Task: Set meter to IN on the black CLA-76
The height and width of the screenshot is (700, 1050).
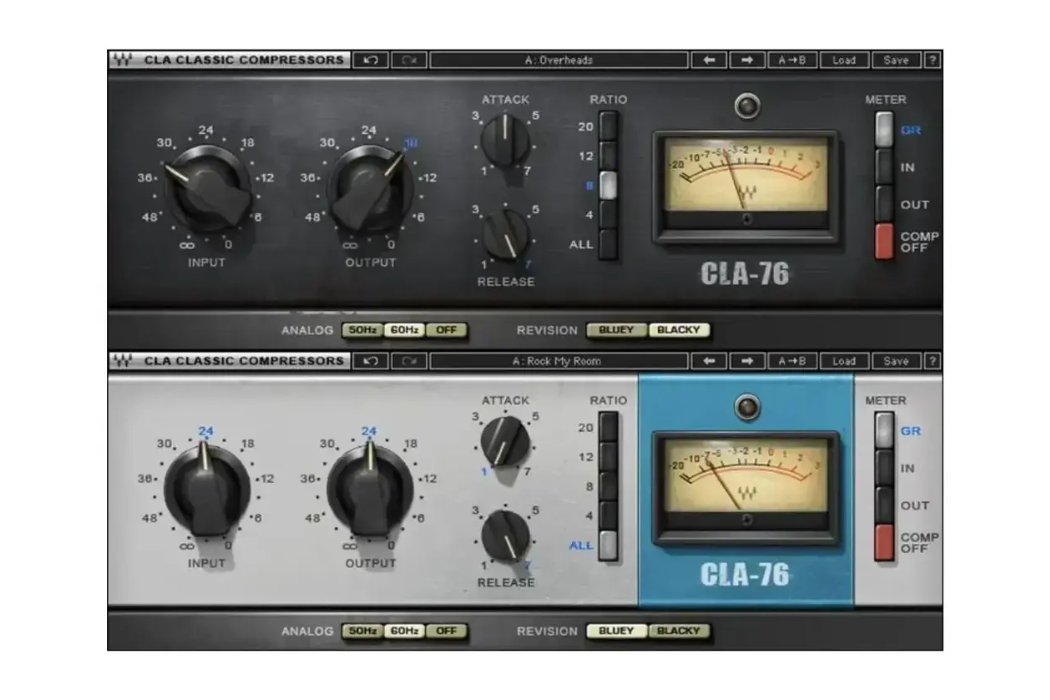Action: click(884, 167)
